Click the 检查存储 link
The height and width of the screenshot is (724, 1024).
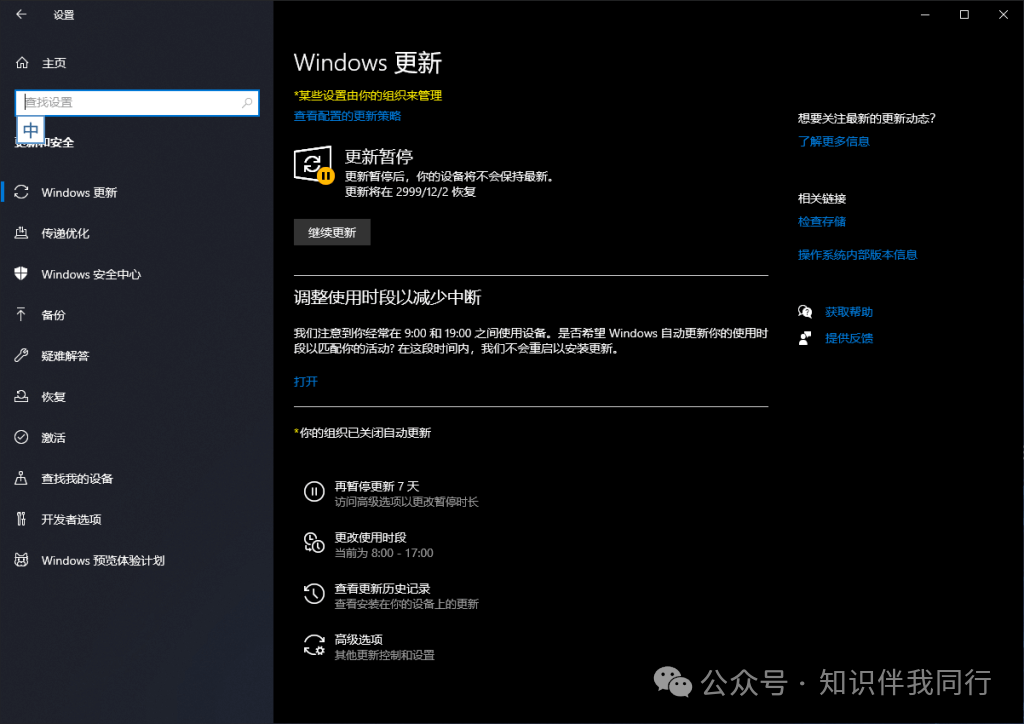pos(822,221)
